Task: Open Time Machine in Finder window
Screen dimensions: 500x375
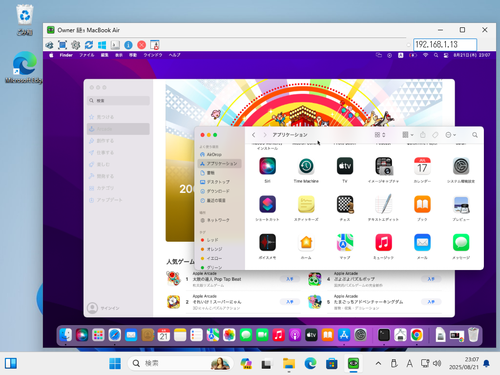Action: [x=306, y=166]
